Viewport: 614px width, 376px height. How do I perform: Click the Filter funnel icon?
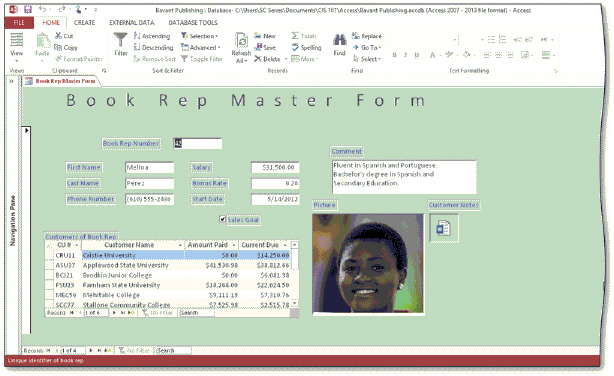click(121, 40)
